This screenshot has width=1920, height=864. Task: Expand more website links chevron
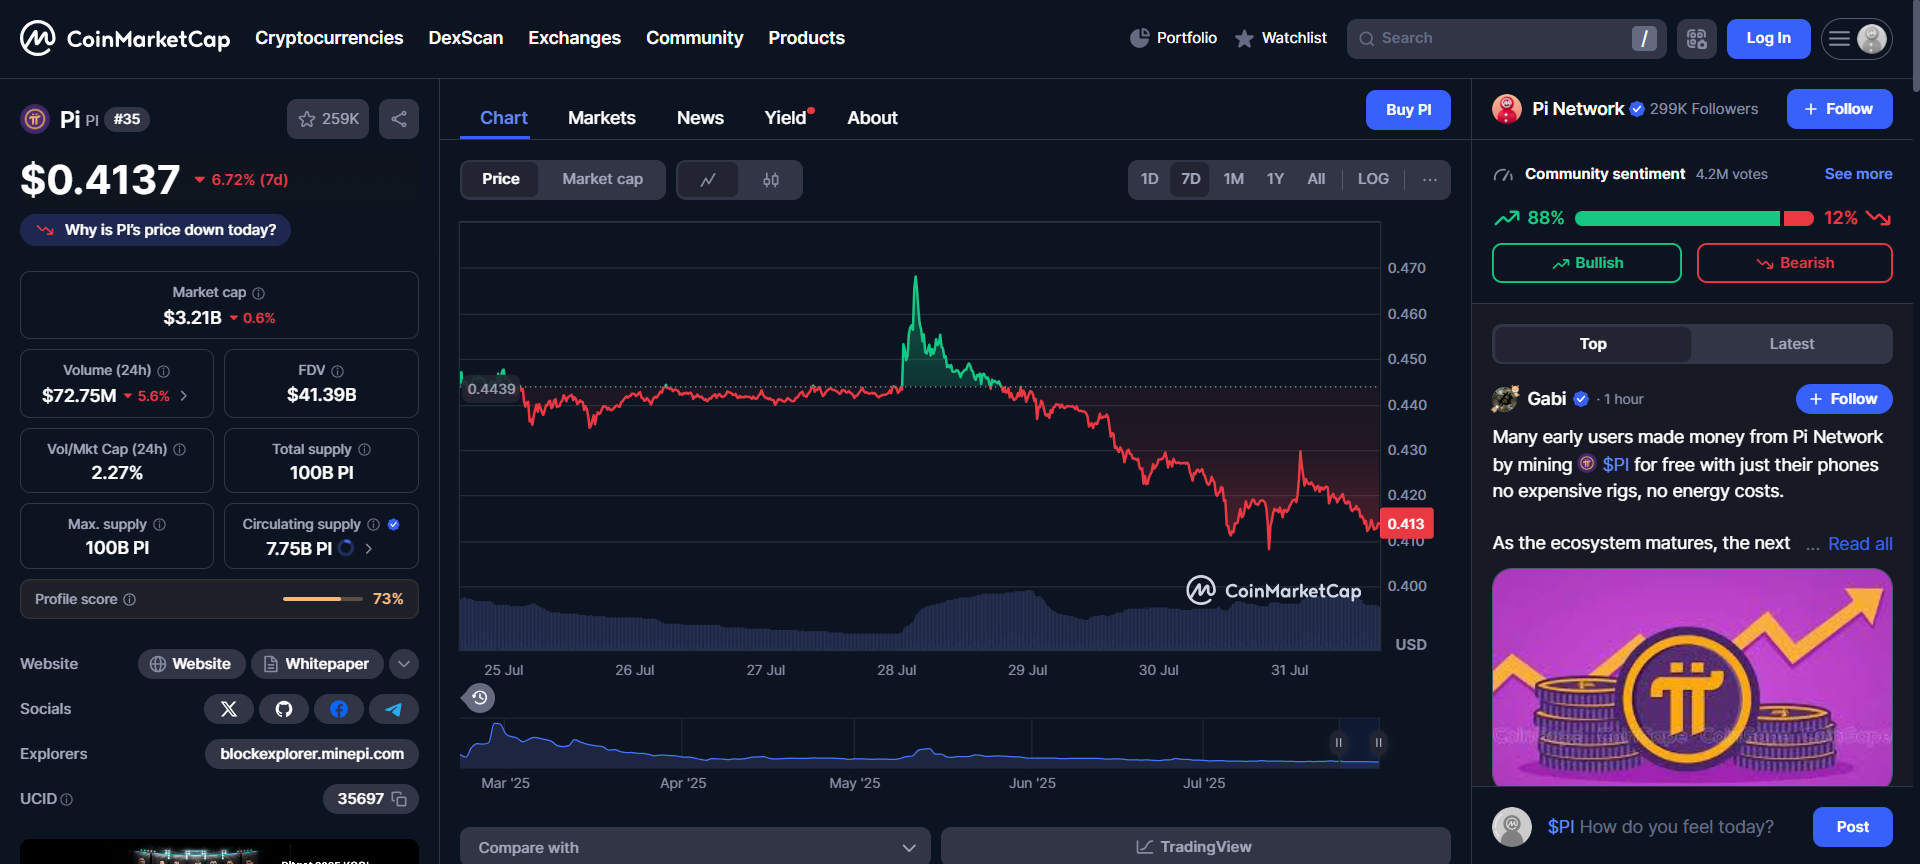[404, 664]
